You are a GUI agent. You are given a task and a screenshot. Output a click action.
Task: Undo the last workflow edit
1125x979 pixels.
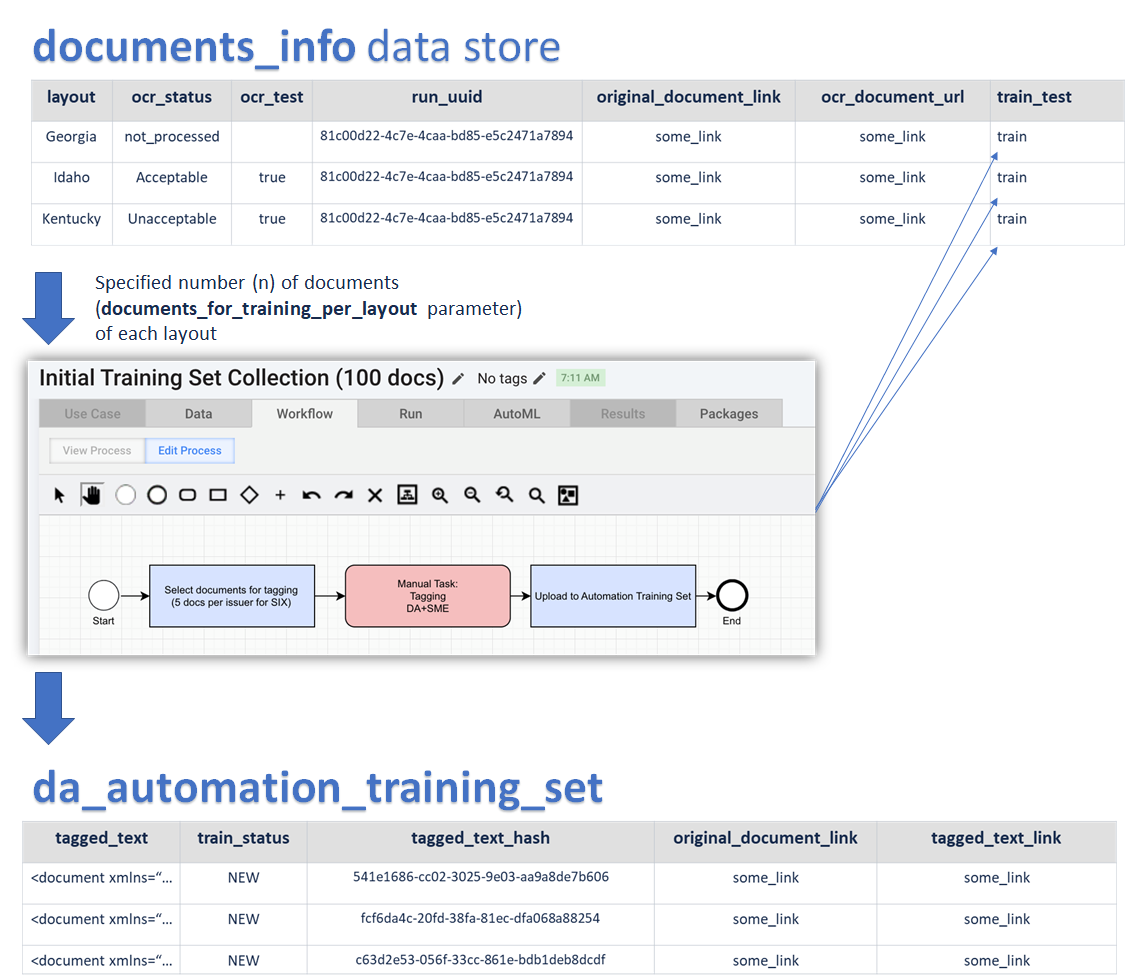pos(311,495)
